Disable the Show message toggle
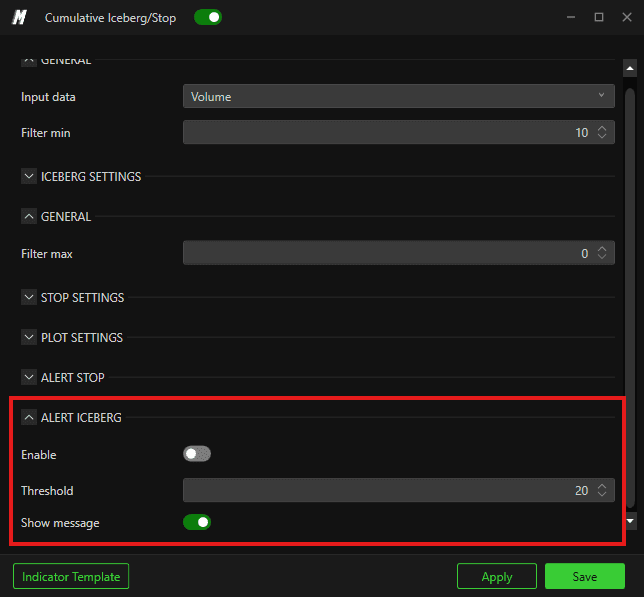The image size is (644, 597). (x=197, y=522)
